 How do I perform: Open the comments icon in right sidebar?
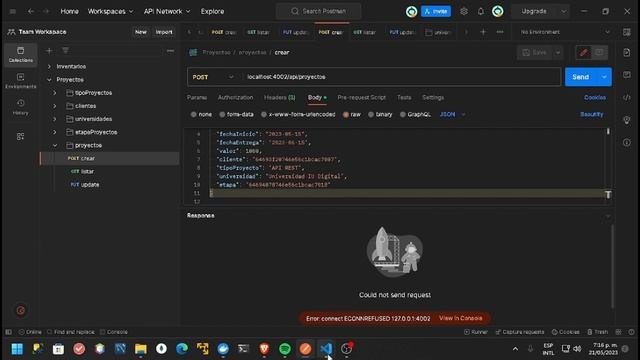pyautogui.click(x=627, y=75)
